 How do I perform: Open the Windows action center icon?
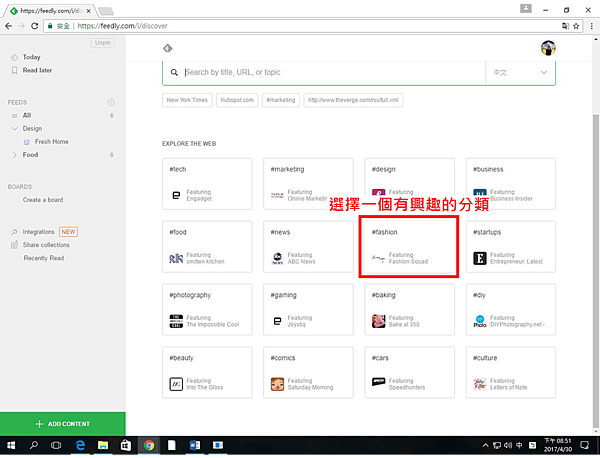(x=584, y=445)
